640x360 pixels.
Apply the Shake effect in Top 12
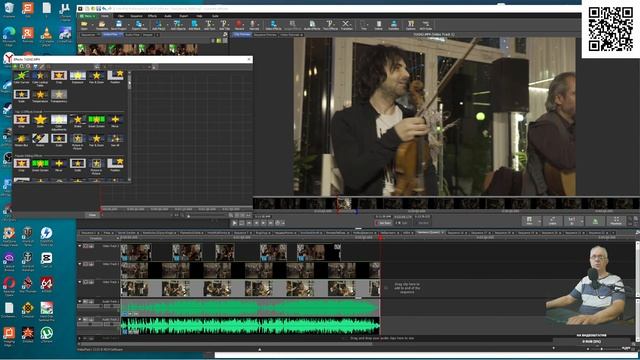(x=78, y=119)
